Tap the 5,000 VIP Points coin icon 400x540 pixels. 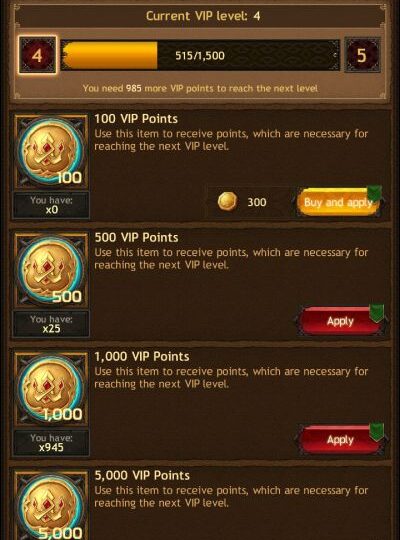(51, 506)
